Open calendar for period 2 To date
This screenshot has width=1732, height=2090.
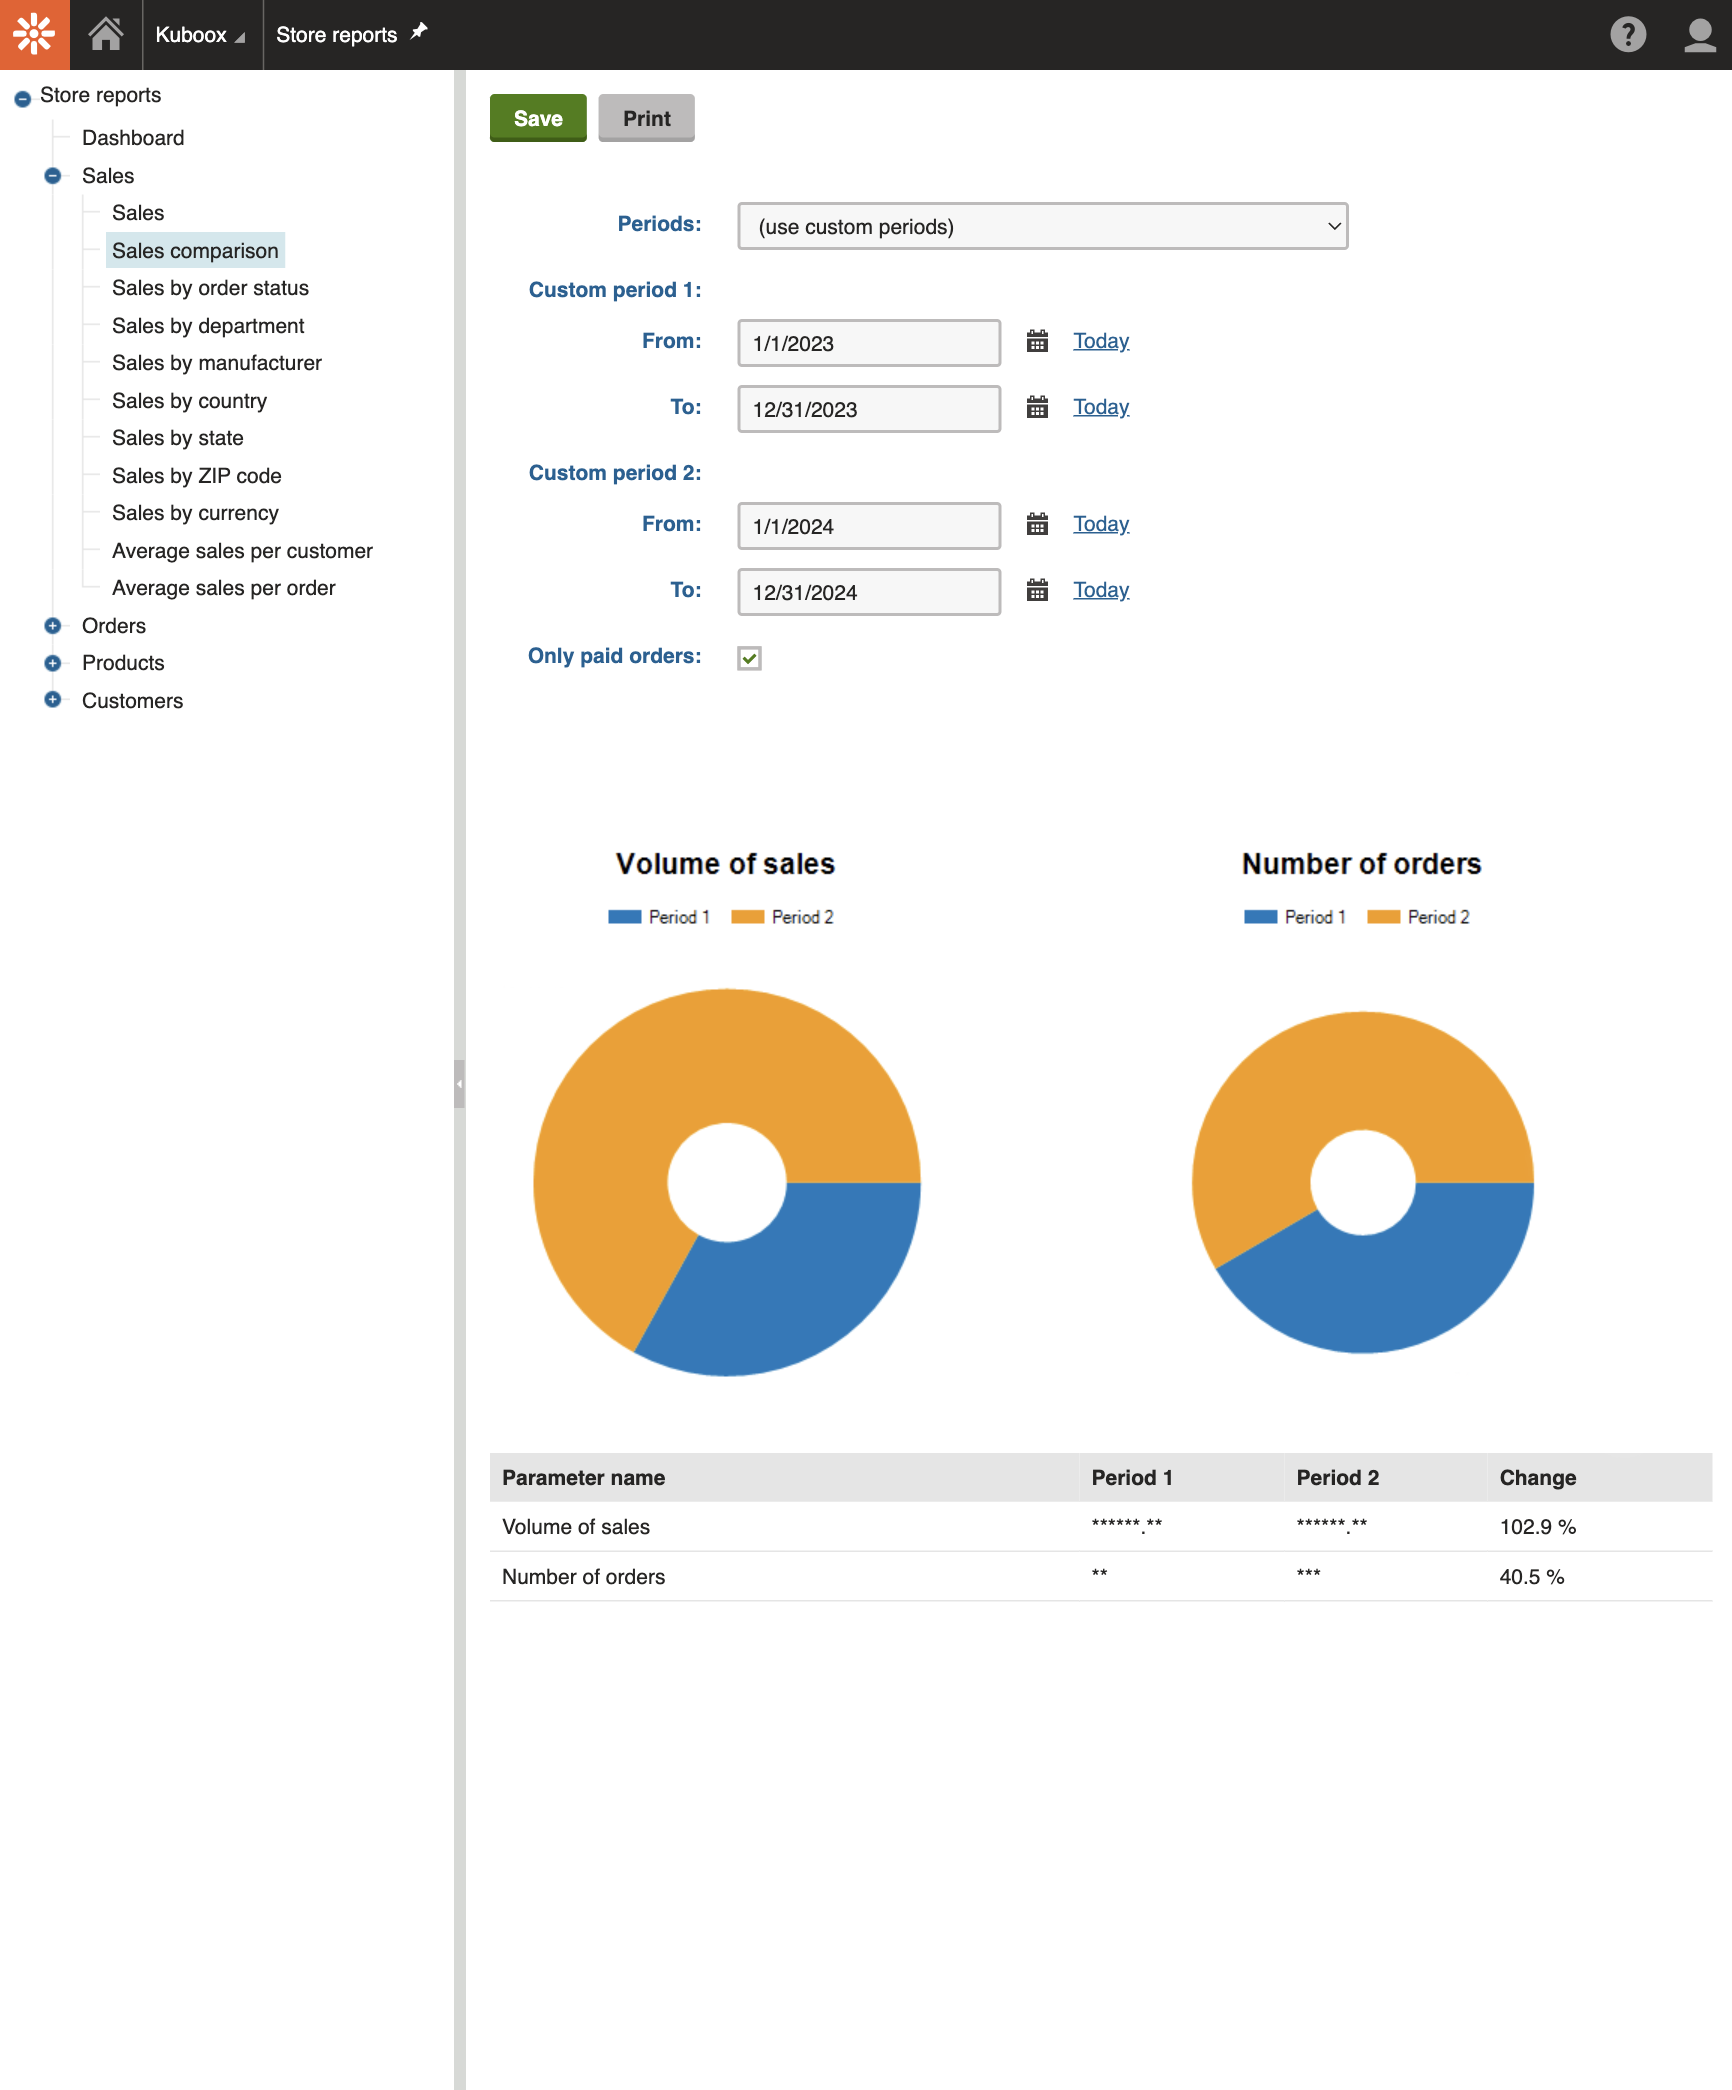(x=1037, y=591)
